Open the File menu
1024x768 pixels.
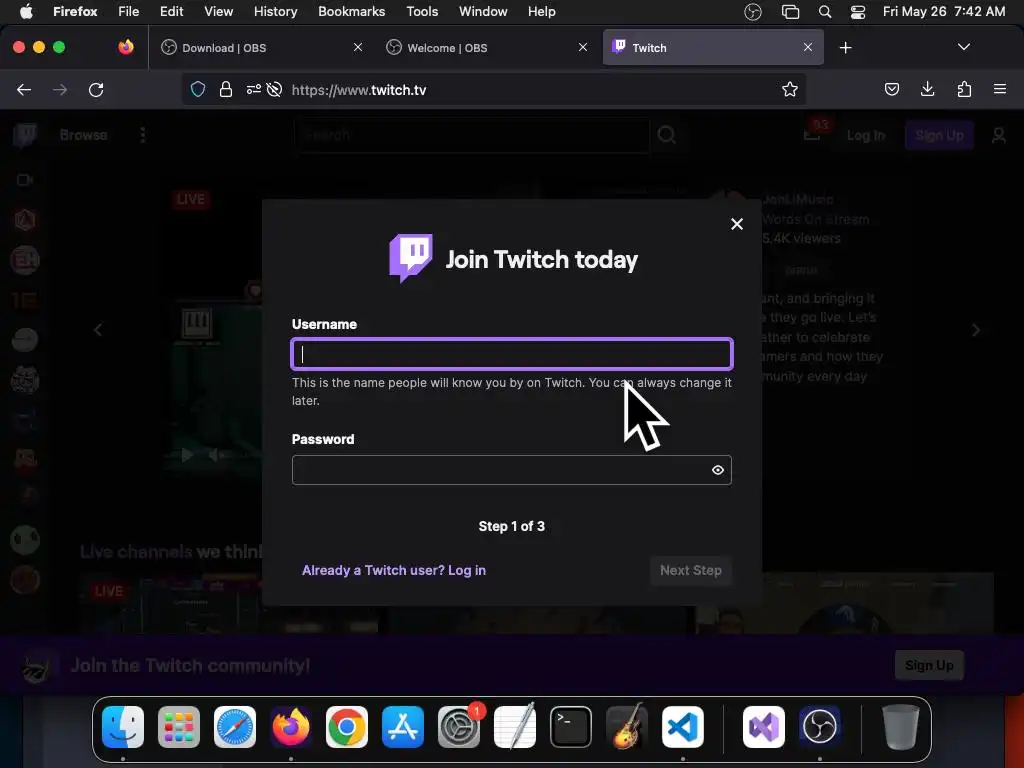click(x=129, y=11)
